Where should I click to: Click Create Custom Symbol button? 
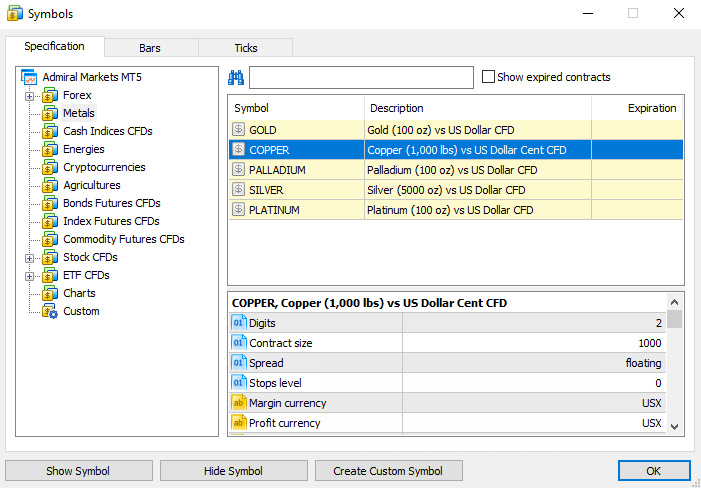[x=389, y=471]
